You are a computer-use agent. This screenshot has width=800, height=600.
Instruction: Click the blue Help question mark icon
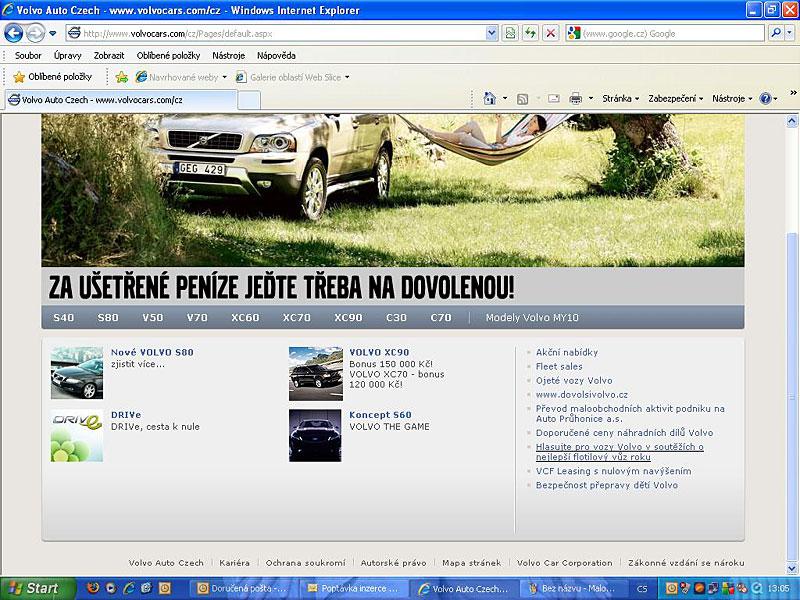click(765, 98)
